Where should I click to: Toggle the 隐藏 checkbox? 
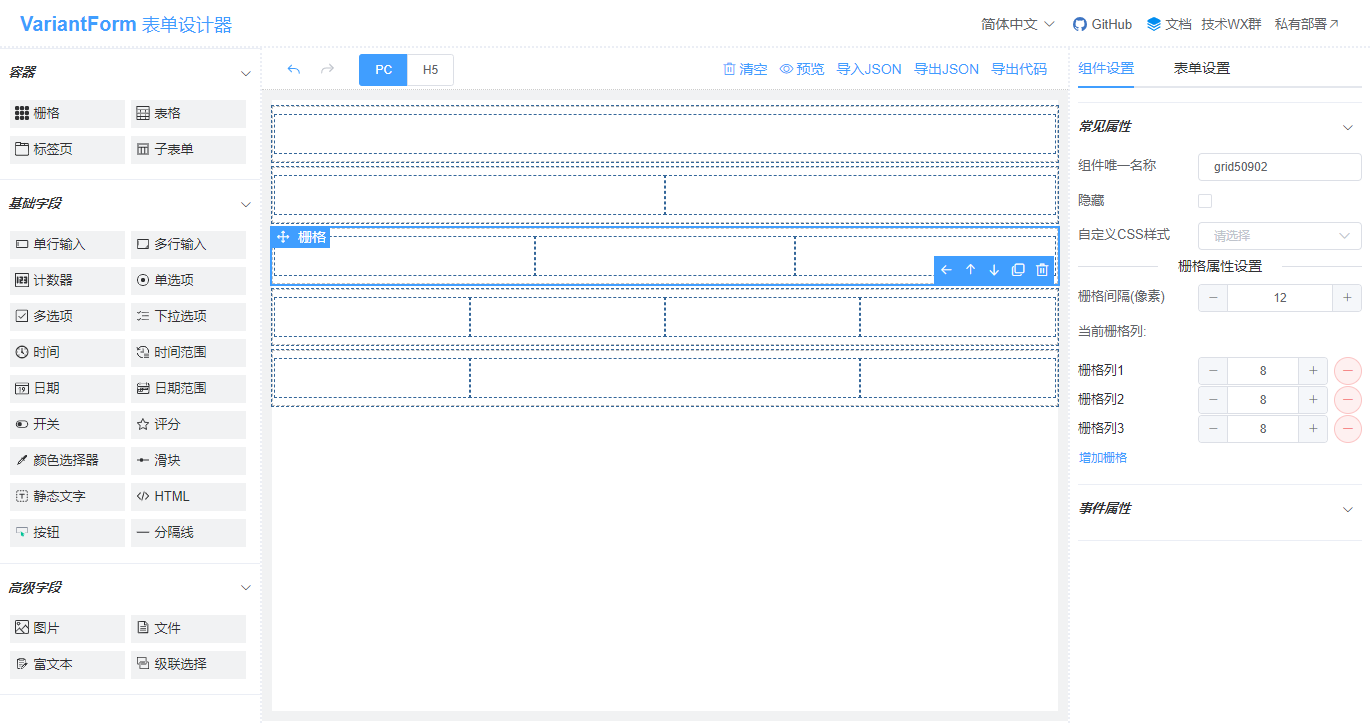coord(1205,201)
